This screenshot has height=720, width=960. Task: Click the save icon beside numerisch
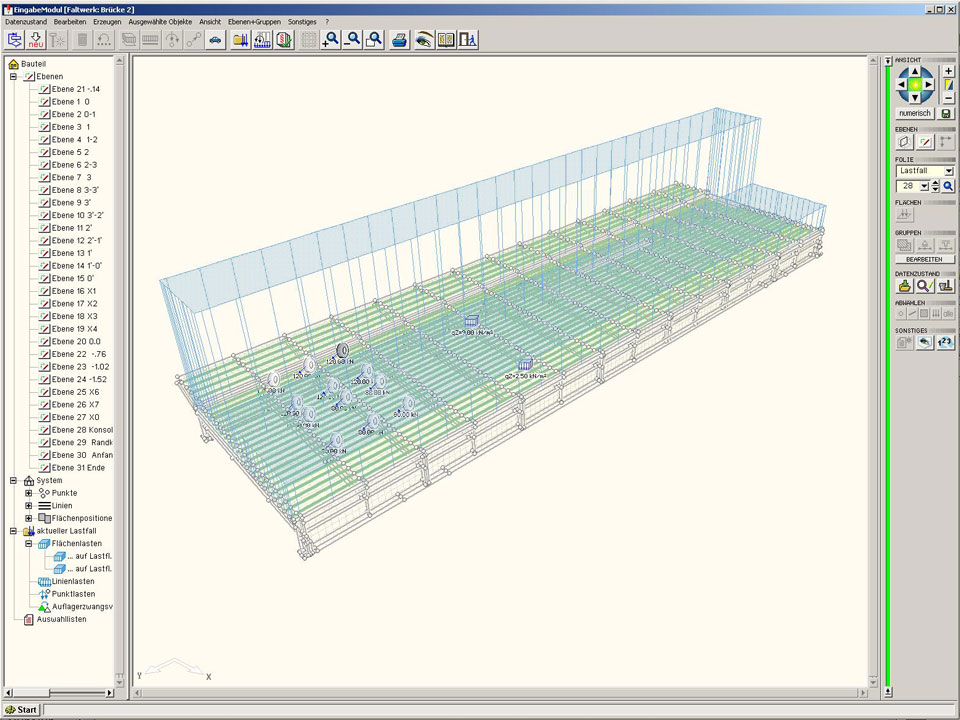pos(946,113)
